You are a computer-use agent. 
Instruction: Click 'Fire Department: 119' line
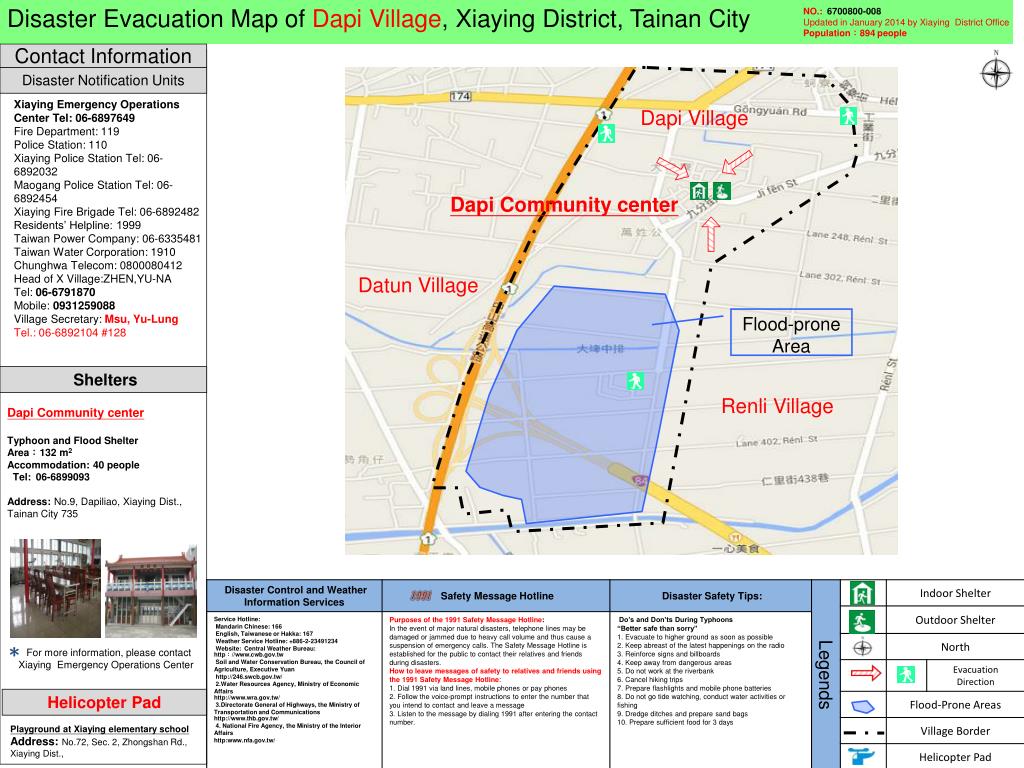tap(67, 131)
